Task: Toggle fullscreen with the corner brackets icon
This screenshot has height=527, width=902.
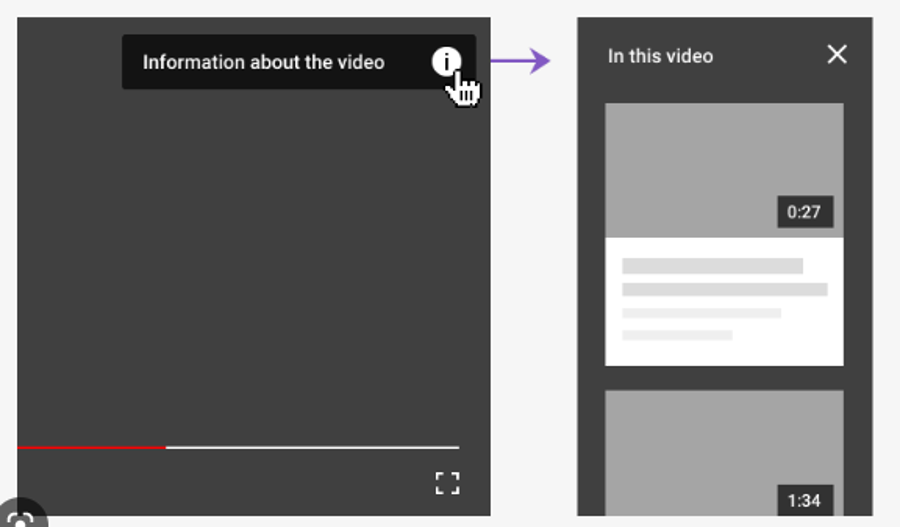Action: [448, 483]
